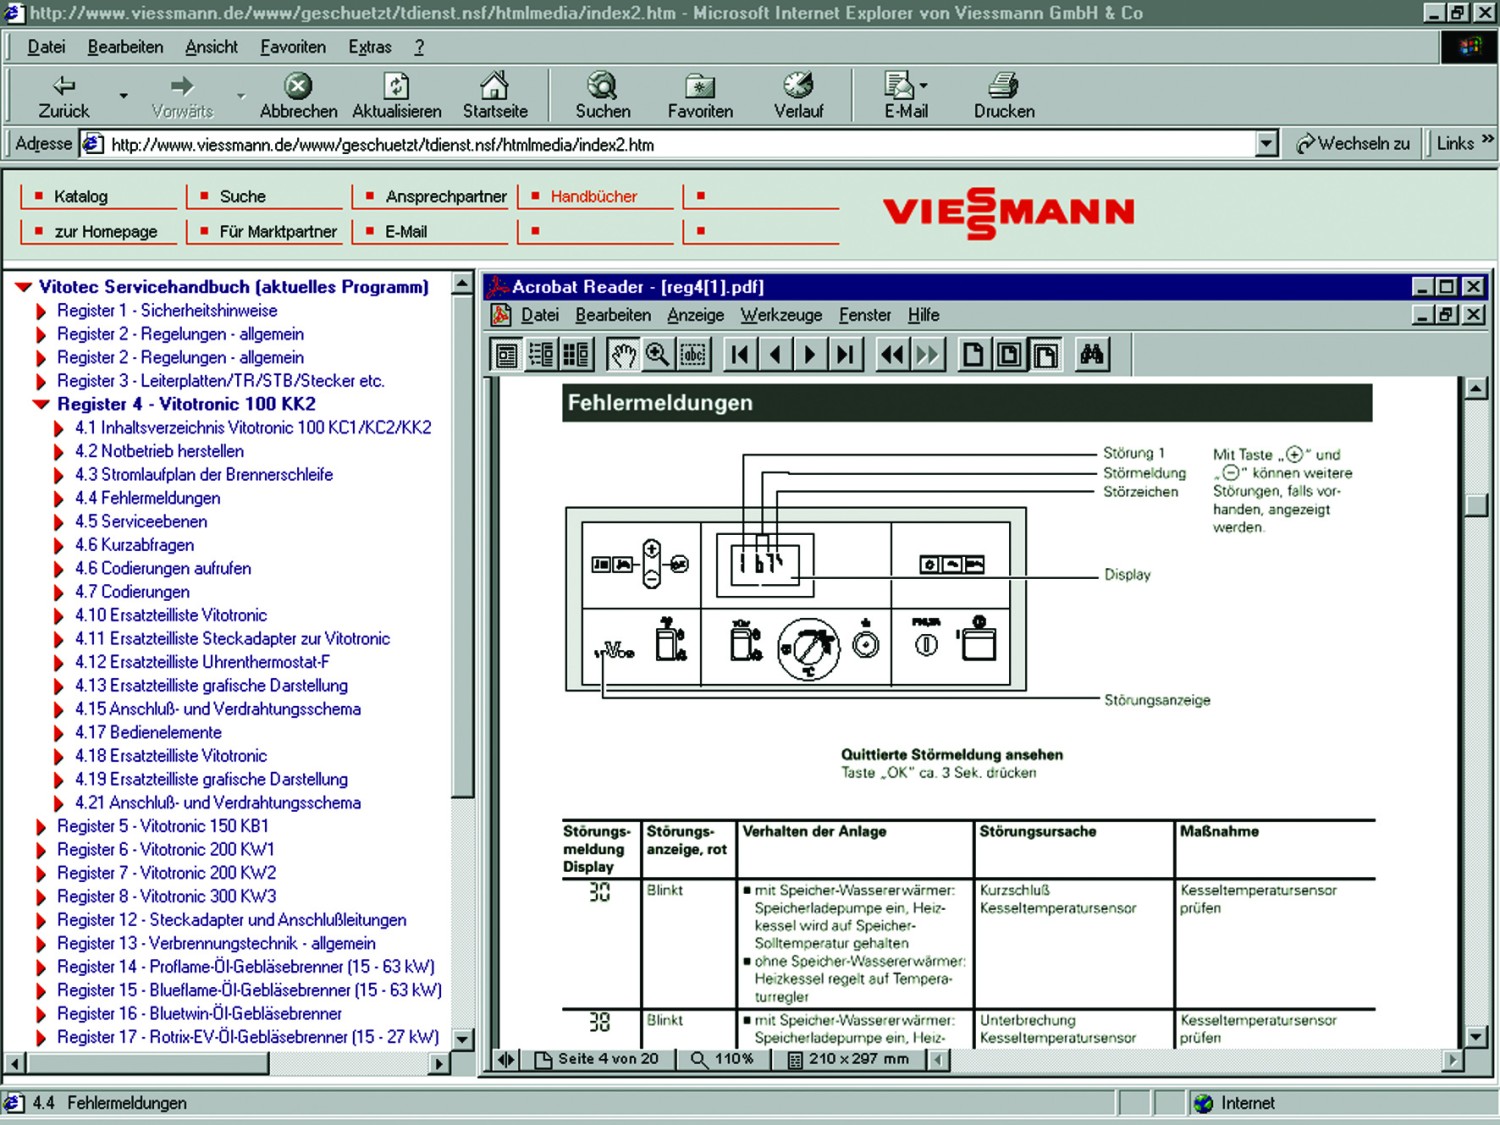Open the browser Favoriten menu

pyautogui.click(x=293, y=47)
